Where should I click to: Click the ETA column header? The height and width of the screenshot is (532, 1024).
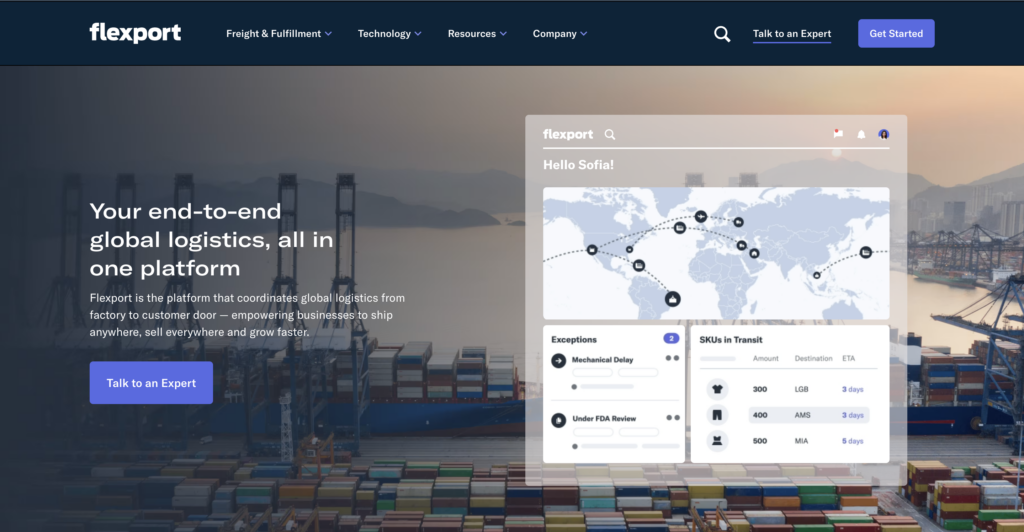848,358
